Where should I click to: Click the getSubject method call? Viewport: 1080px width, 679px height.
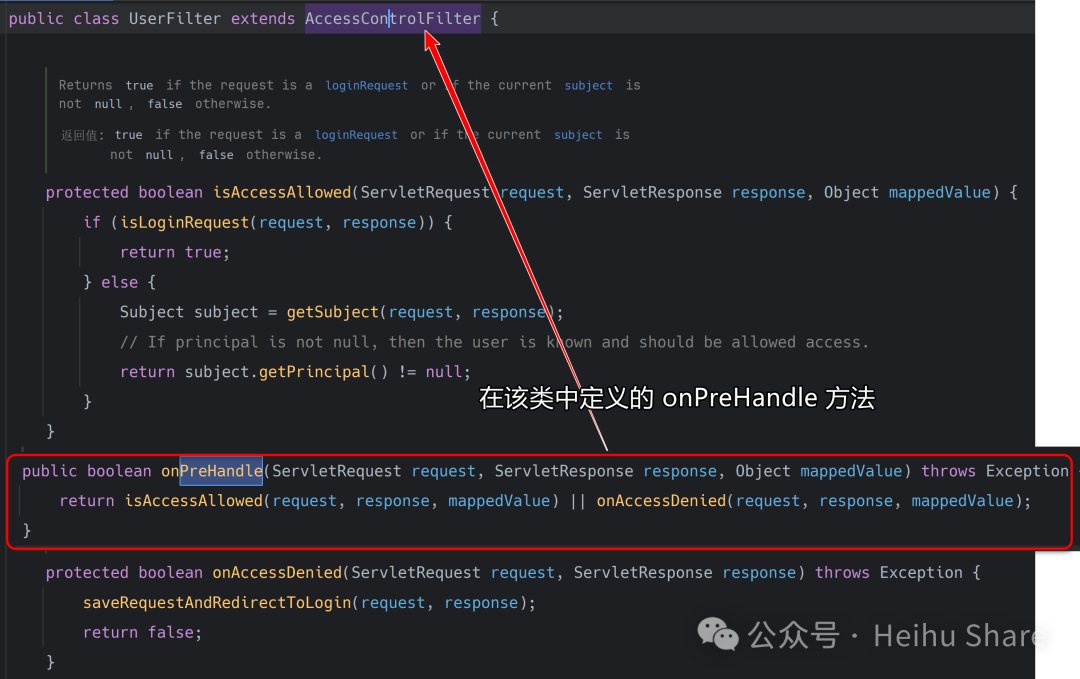coord(333,312)
